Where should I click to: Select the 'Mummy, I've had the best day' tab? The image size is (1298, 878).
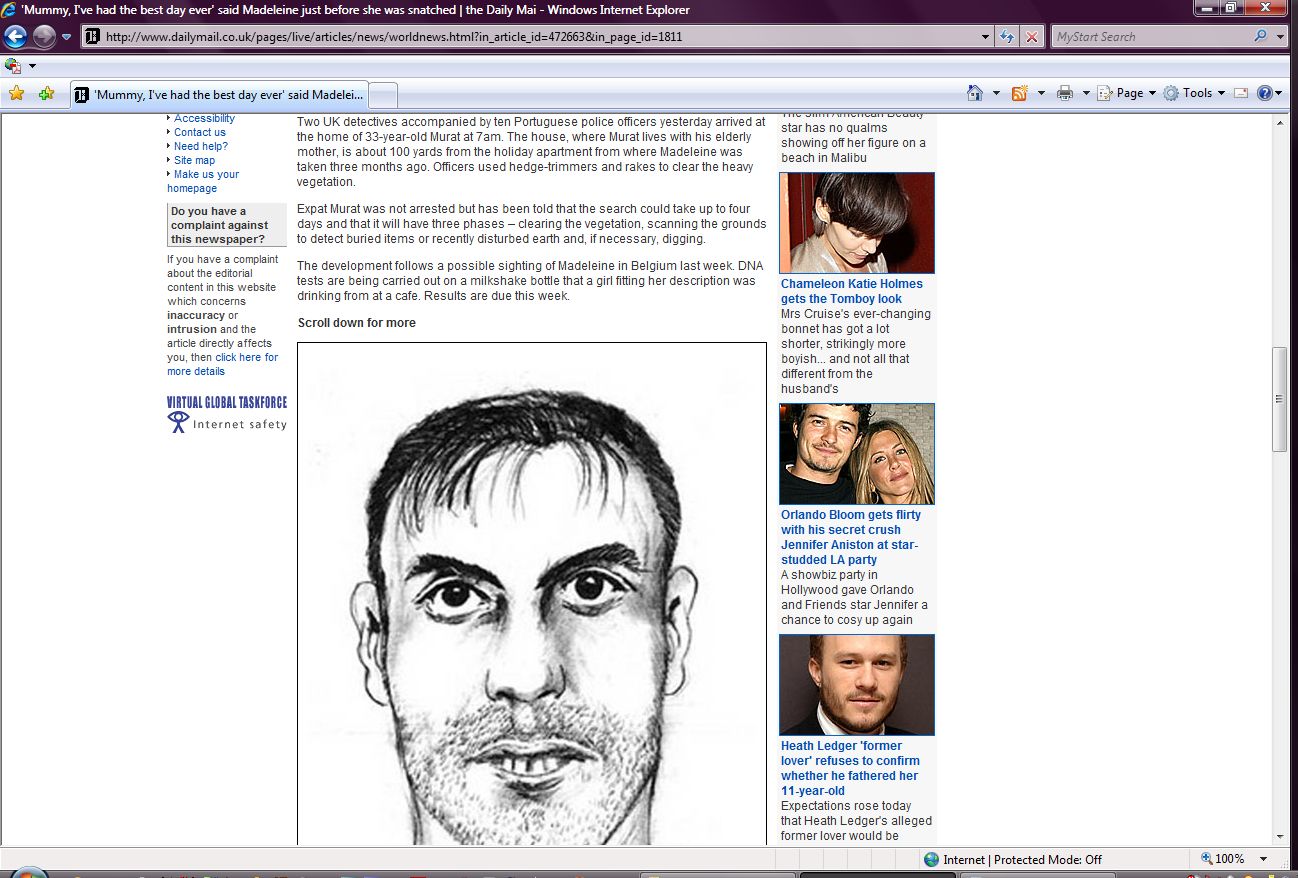click(x=220, y=95)
